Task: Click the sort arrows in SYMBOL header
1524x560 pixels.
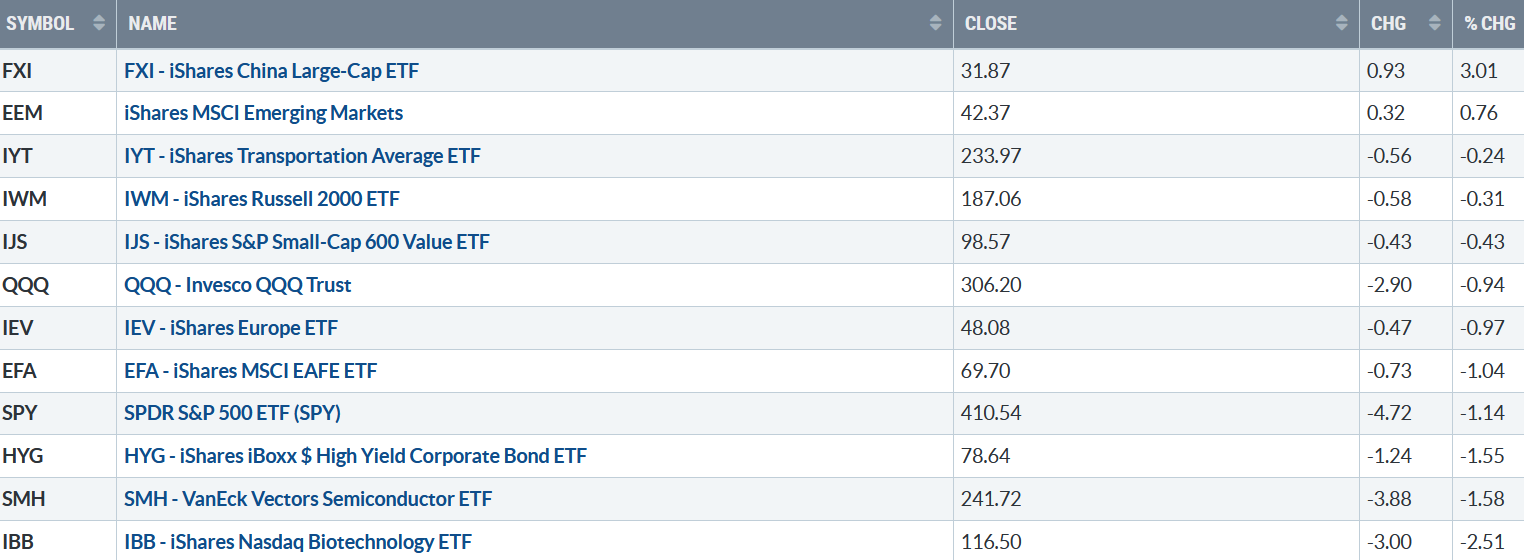Action: click(x=99, y=23)
